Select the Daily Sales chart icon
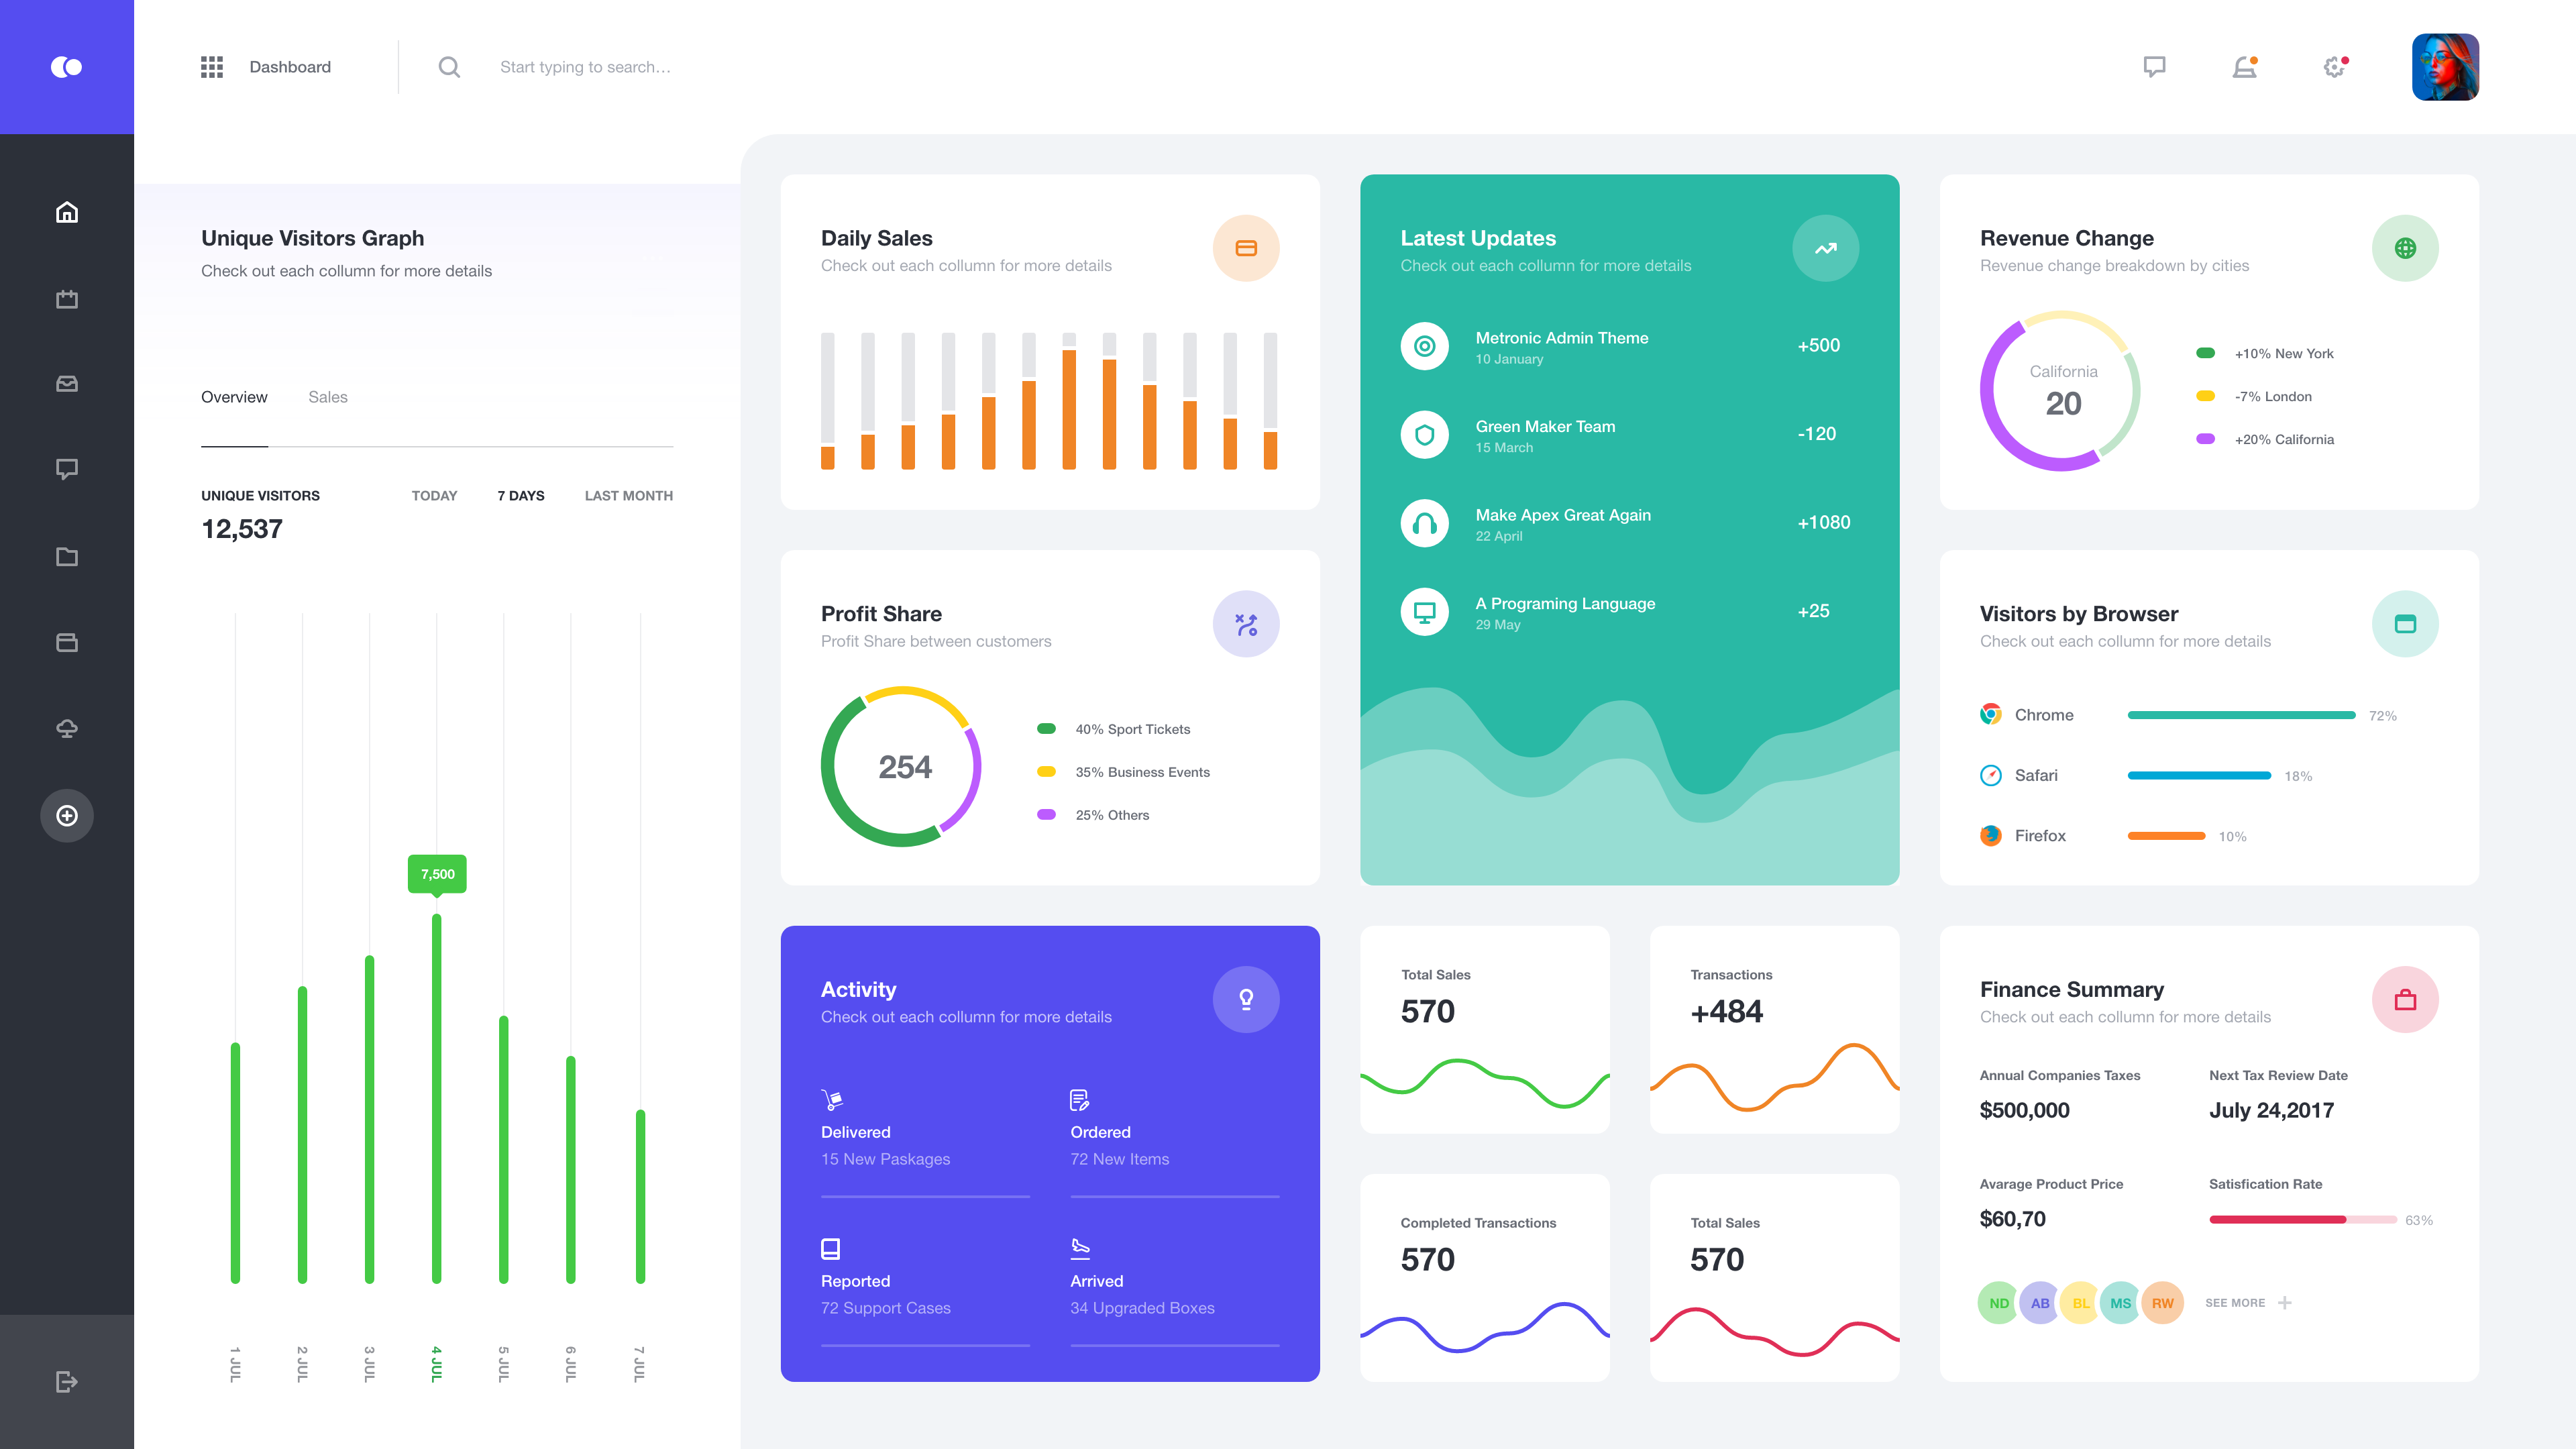The height and width of the screenshot is (1449, 2576). click(1247, 248)
